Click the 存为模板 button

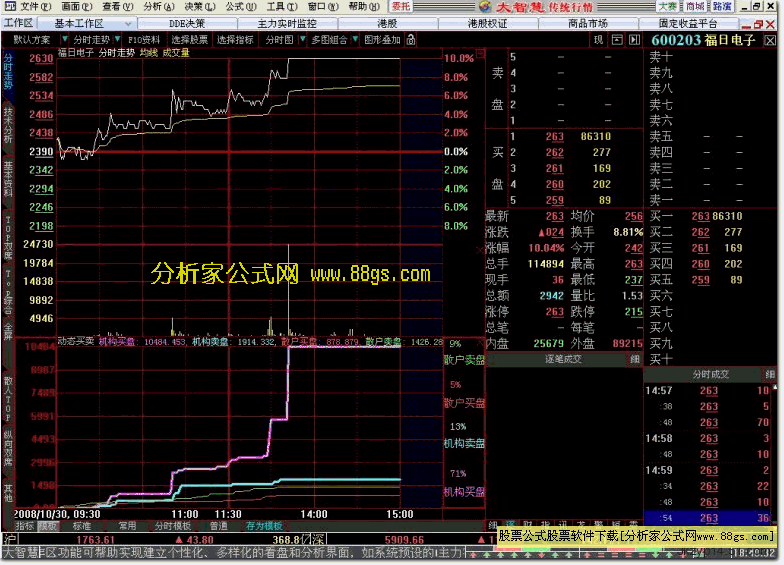264,526
